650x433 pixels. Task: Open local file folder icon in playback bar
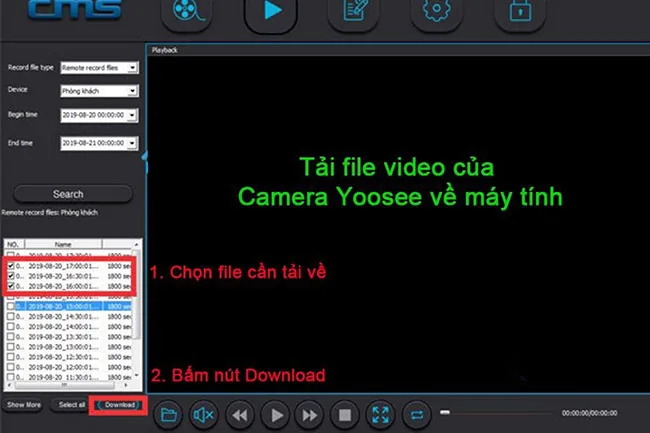[169, 414]
